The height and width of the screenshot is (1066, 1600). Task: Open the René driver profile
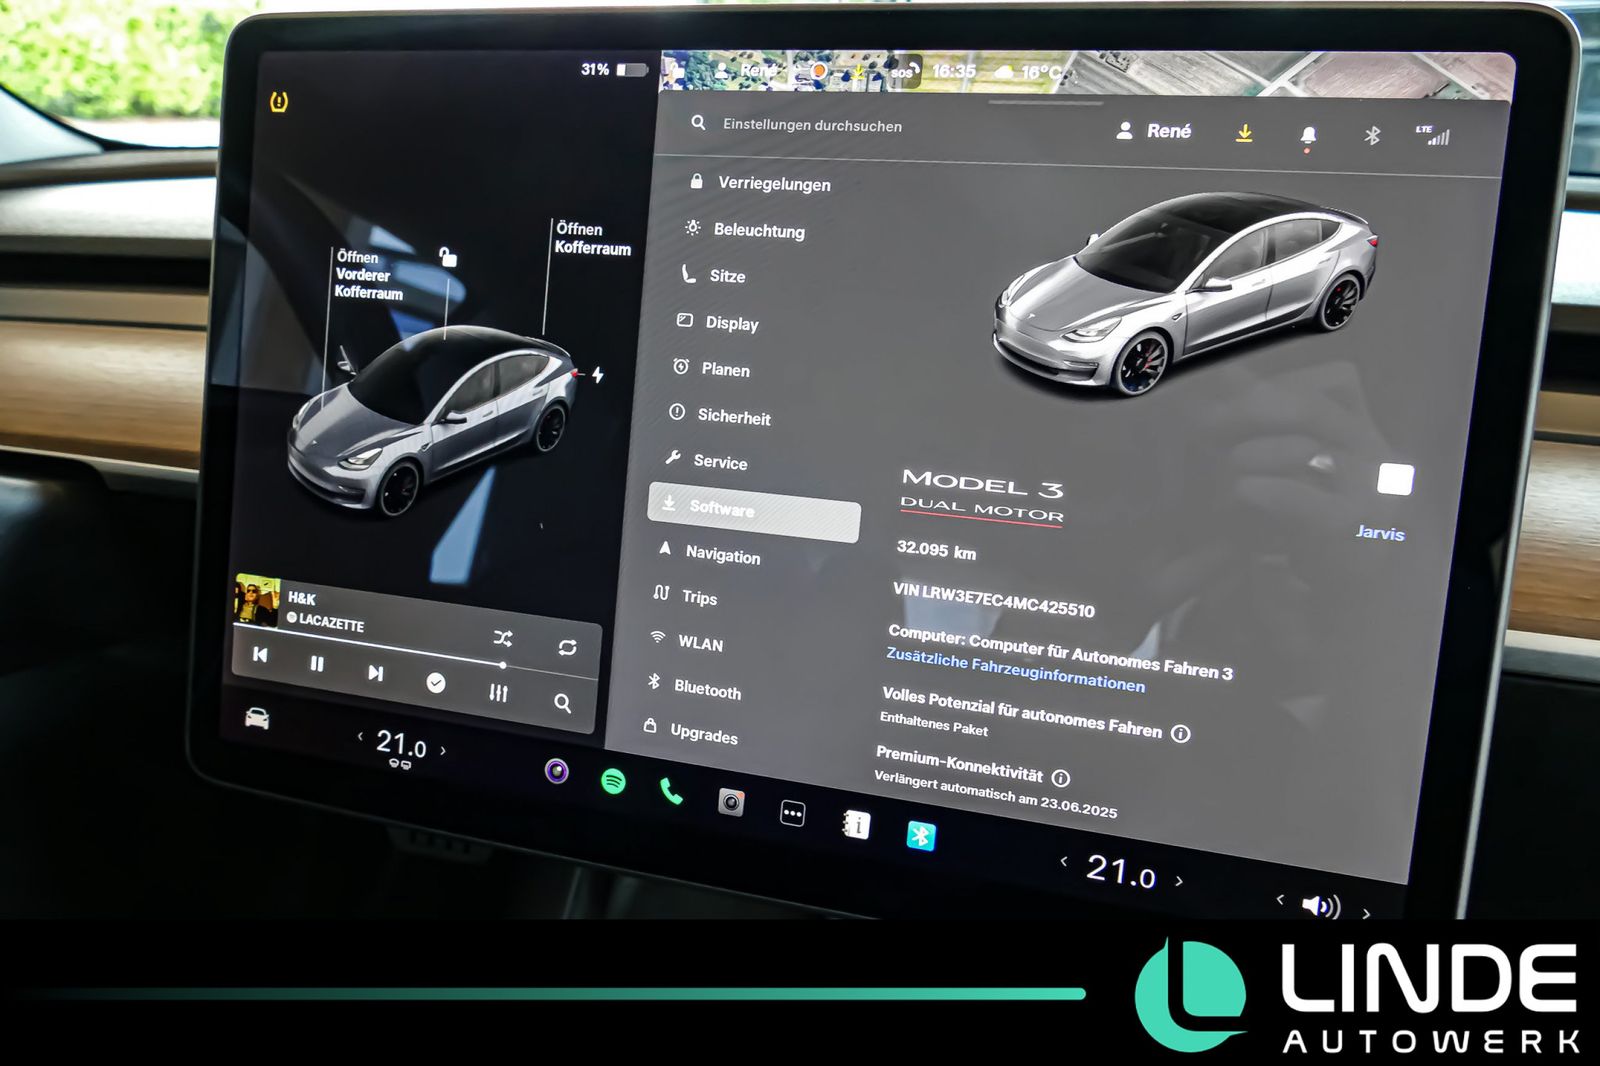pyautogui.click(x=1154, y=131)
